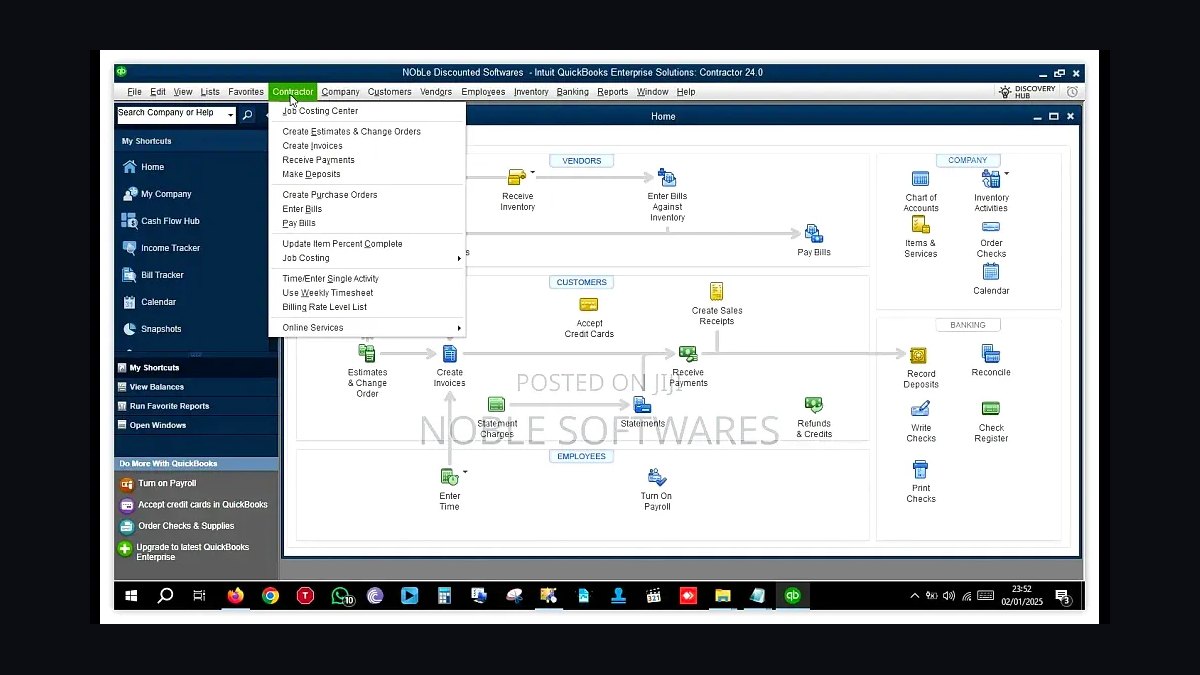Open Firefox from the taskbar
Image resolution: width=1200 pixels, height=675 pixels.
tap(235, 596)
